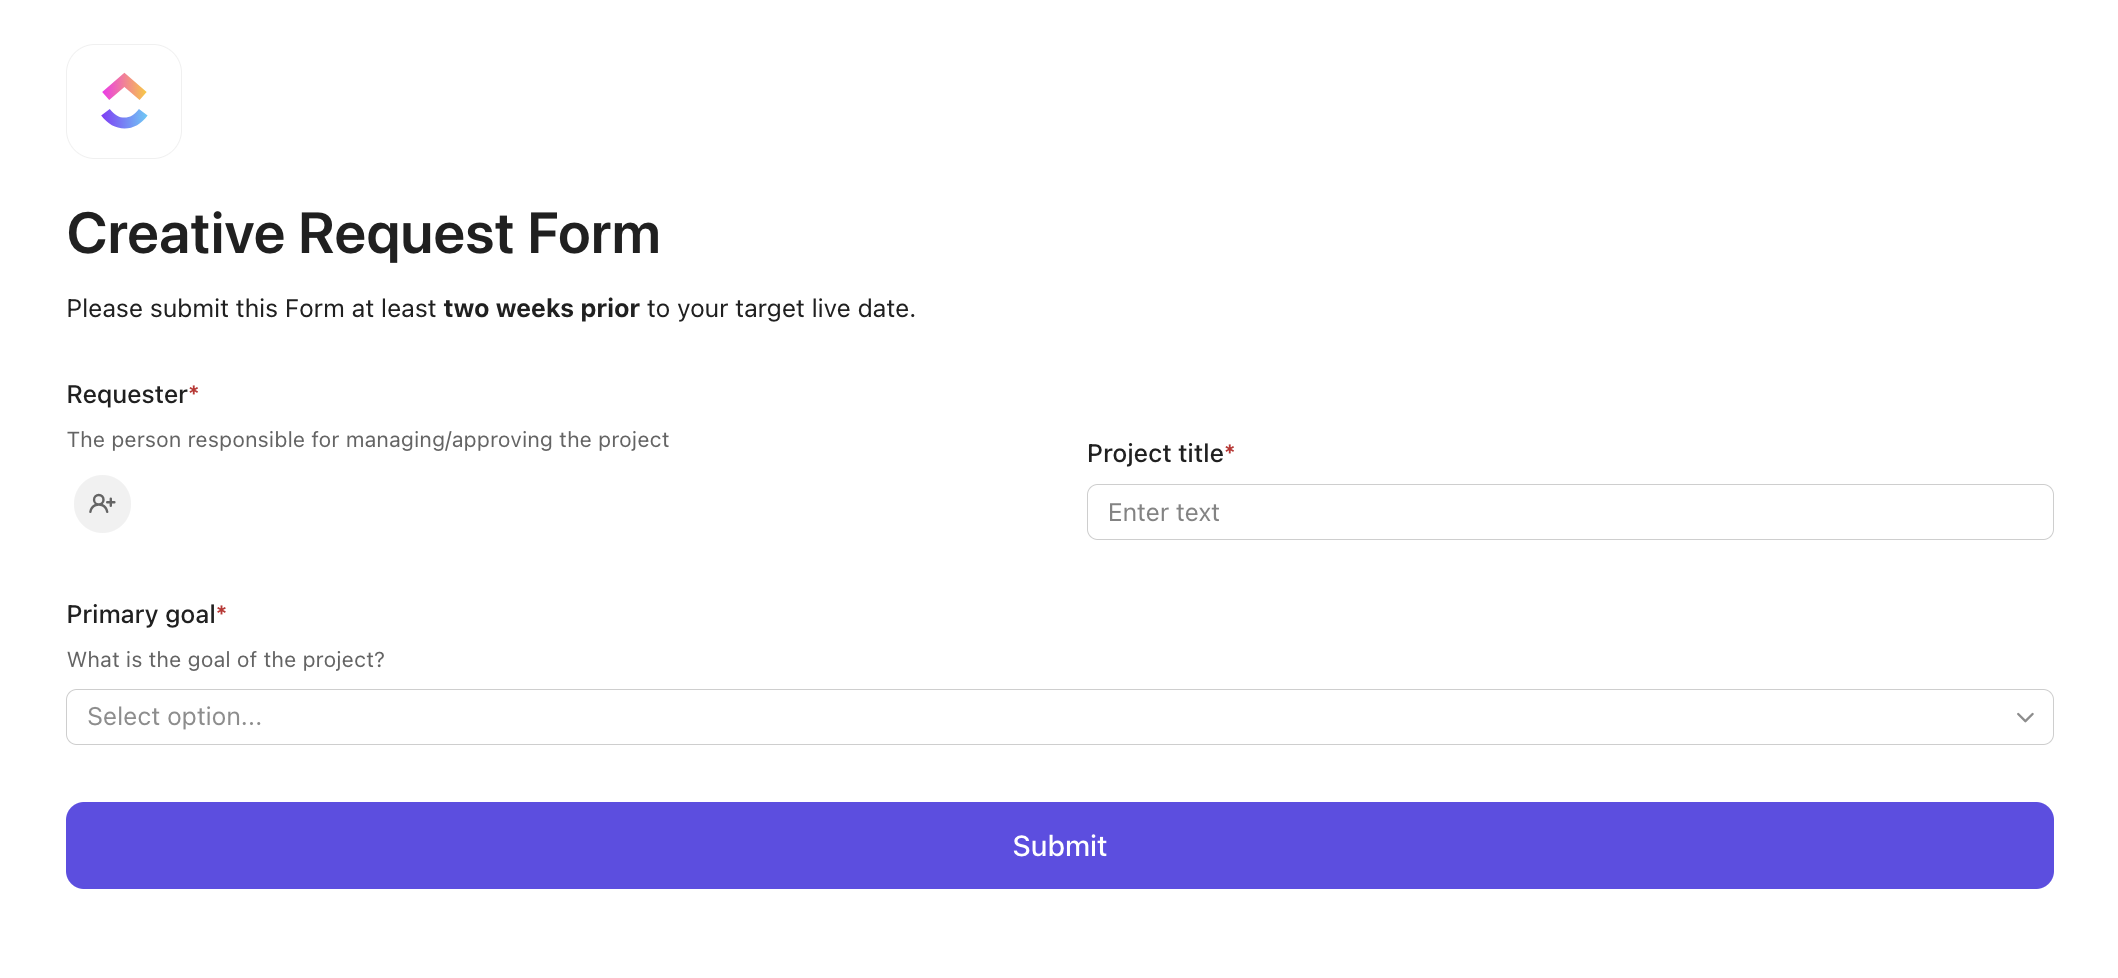Click the 'Select option...' placeholder text
Viewport: 2118px width, 978px height.
pos(175,717)
